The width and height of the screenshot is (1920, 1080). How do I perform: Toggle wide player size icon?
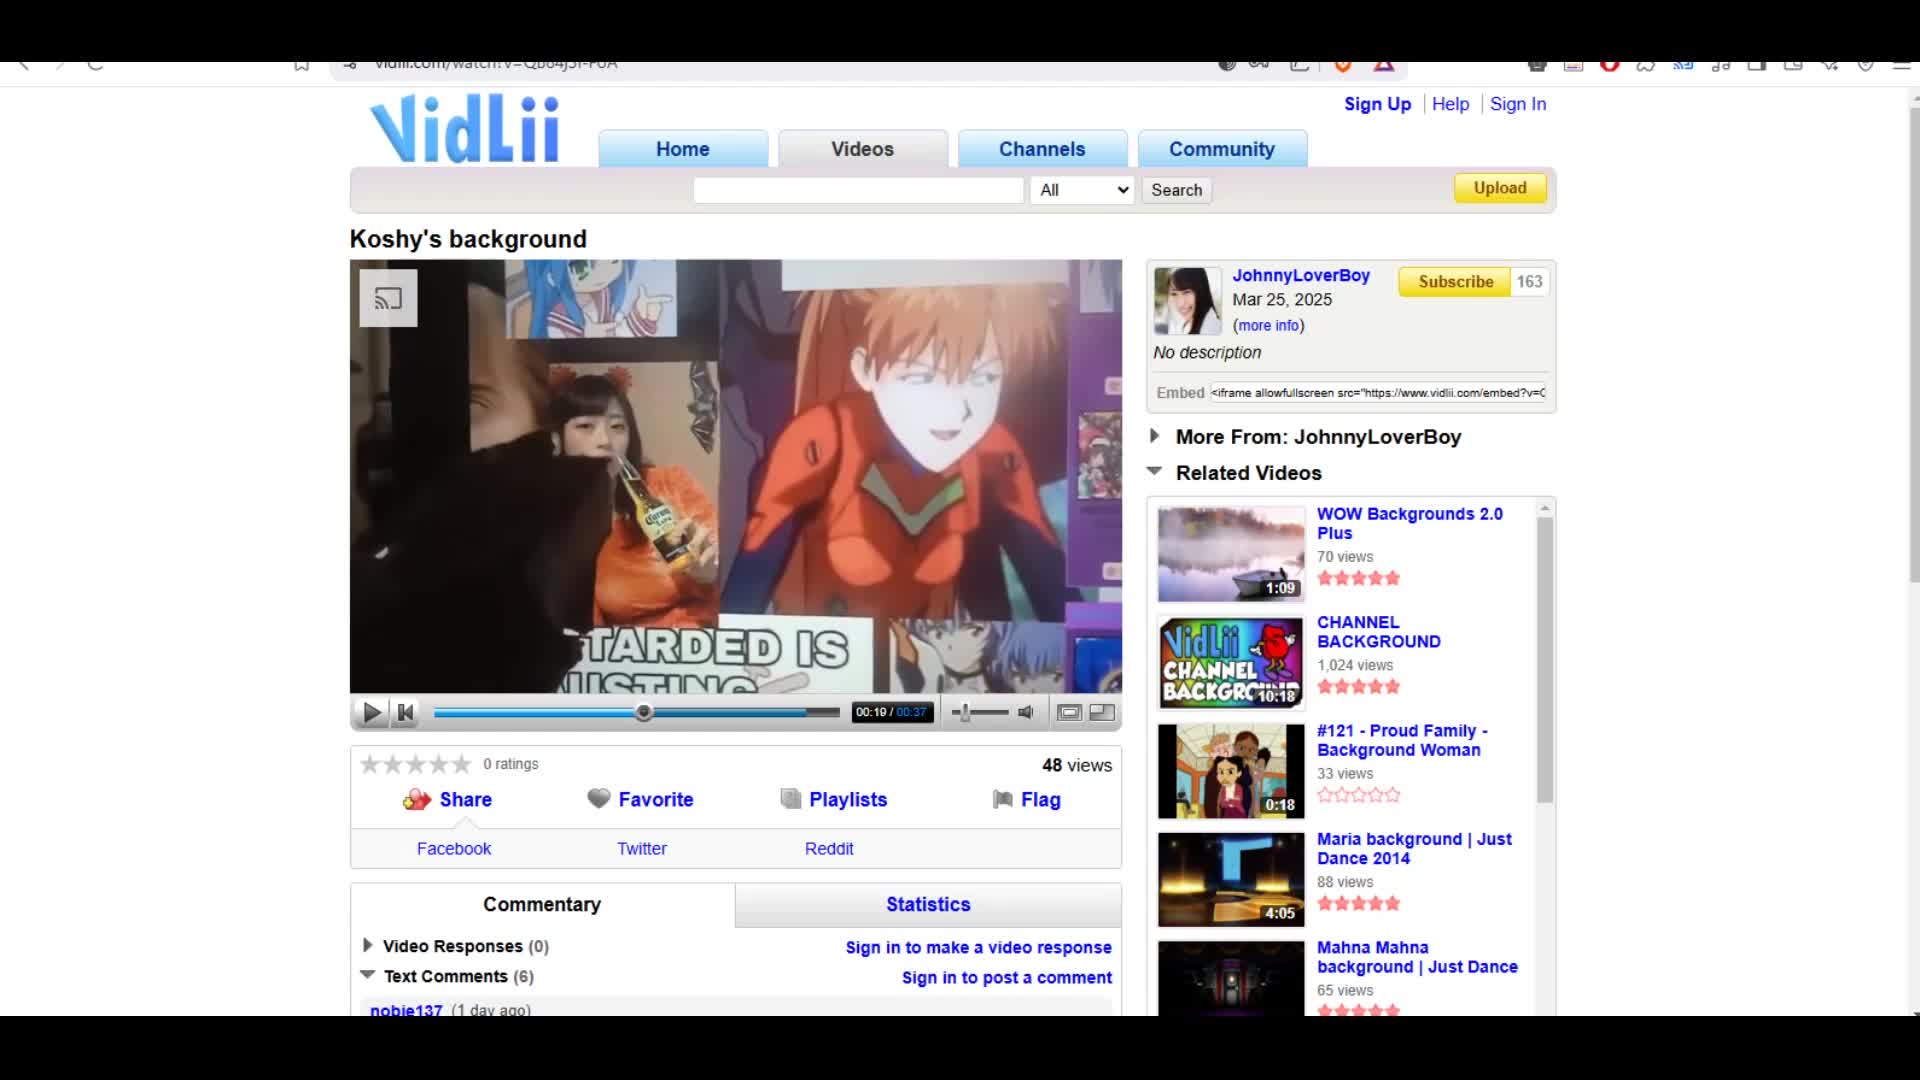1069,712
